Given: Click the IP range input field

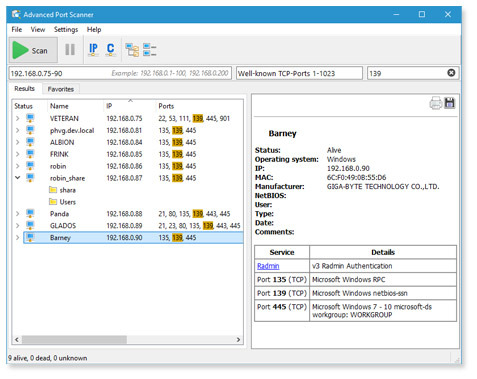Looking at the screenshot, I should [120, 73].
